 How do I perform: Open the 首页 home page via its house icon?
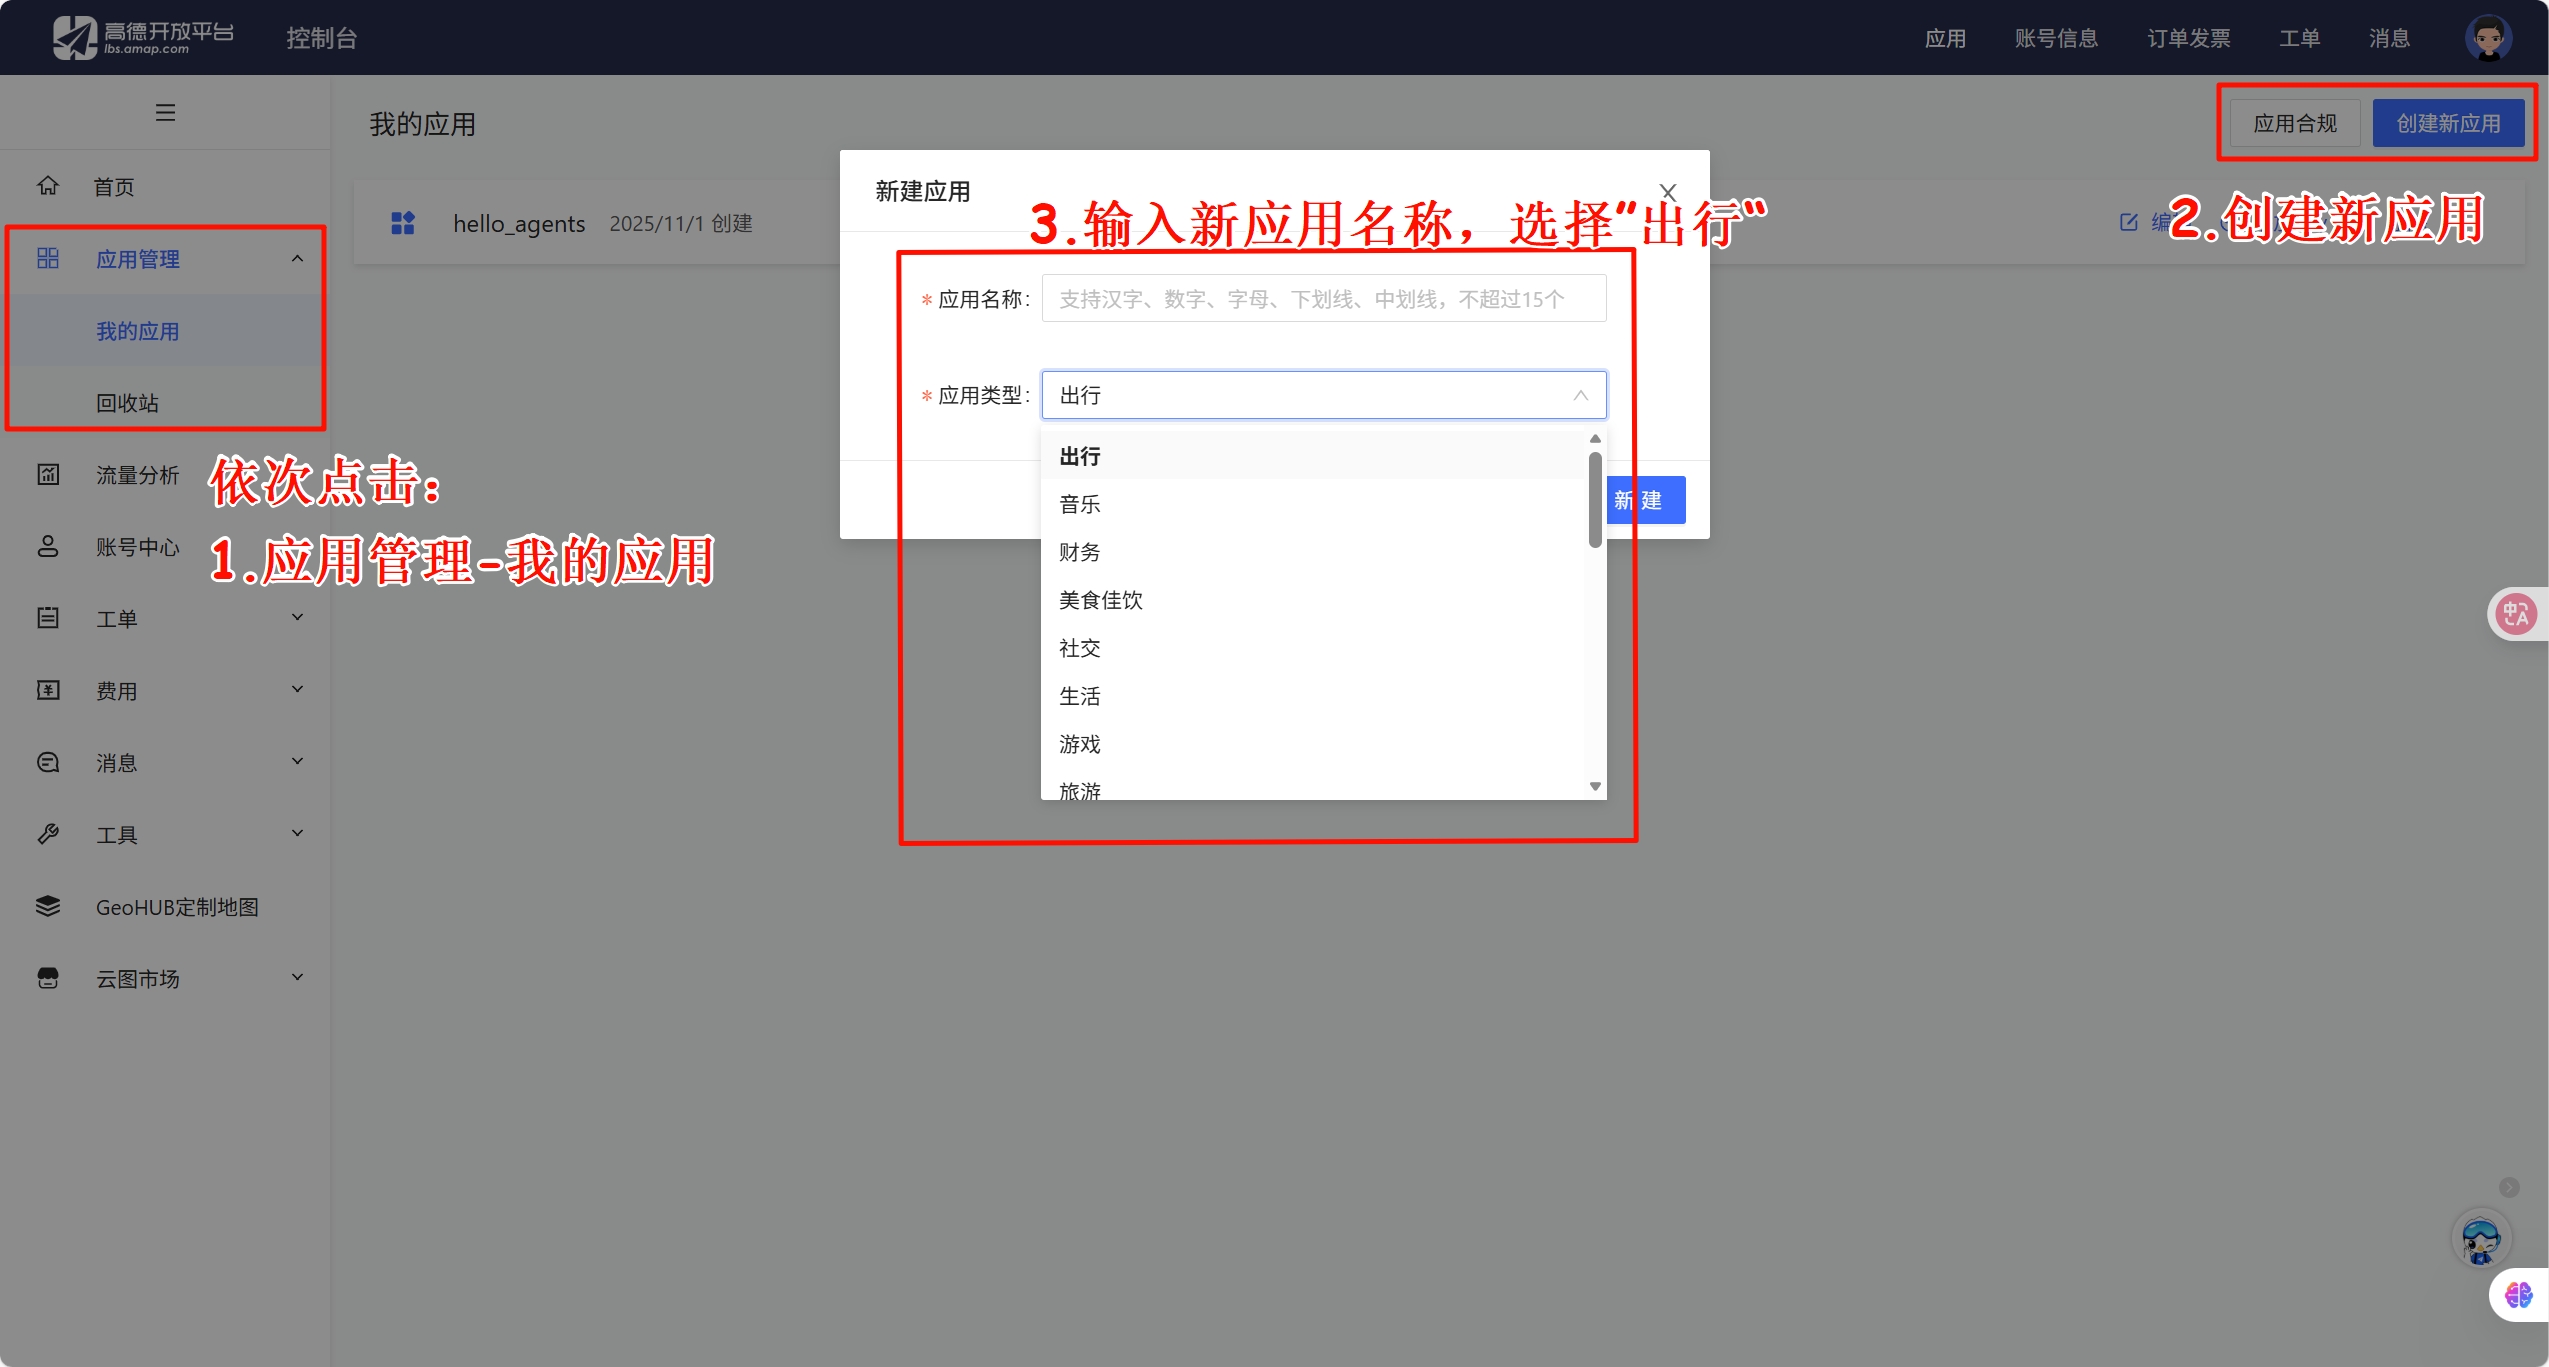click(47, 185)
